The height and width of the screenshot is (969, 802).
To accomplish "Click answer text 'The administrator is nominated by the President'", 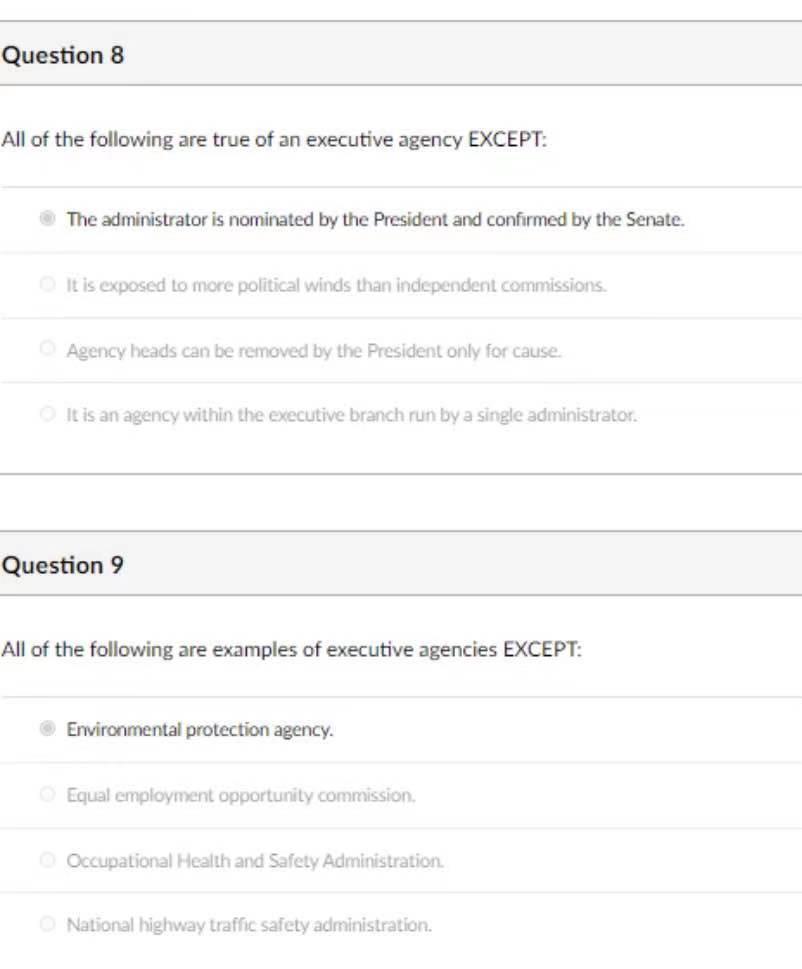I will pos(375,220).
